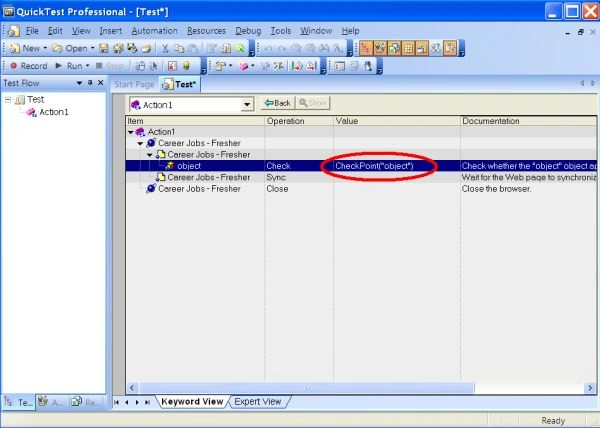Click the horizontal scrollbar thumb in grid
This screenshot has height=428, width=600.
307,388
